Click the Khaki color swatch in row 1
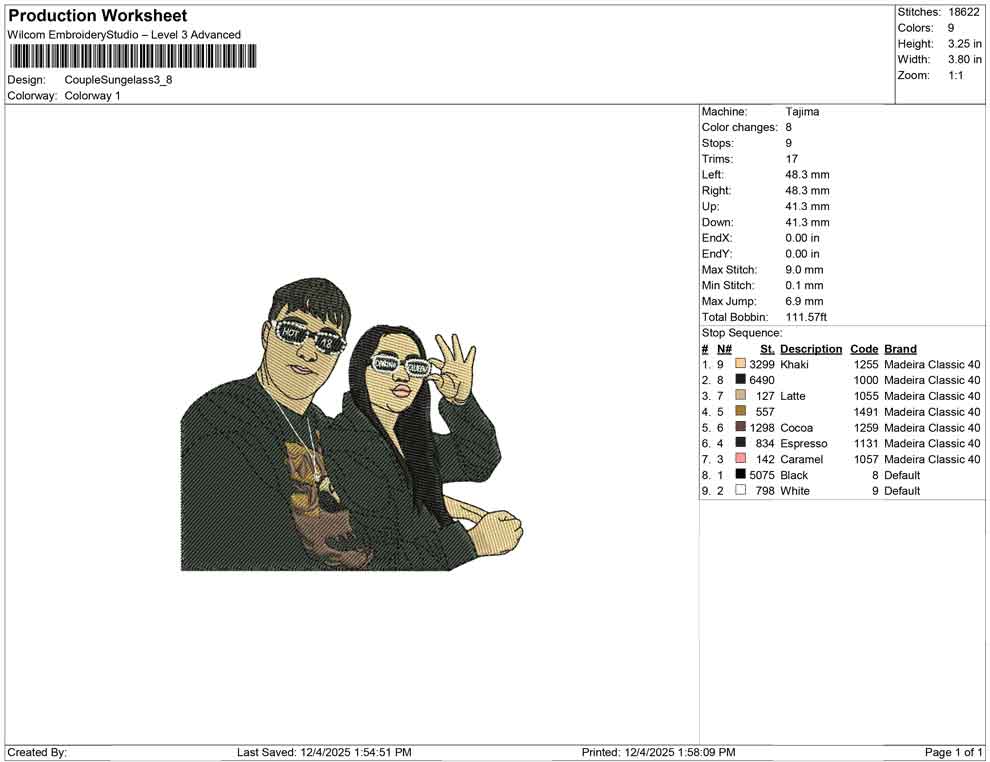The height and width of the screenshot is (762, 990). pyautogui.click(x=741, y=364)
